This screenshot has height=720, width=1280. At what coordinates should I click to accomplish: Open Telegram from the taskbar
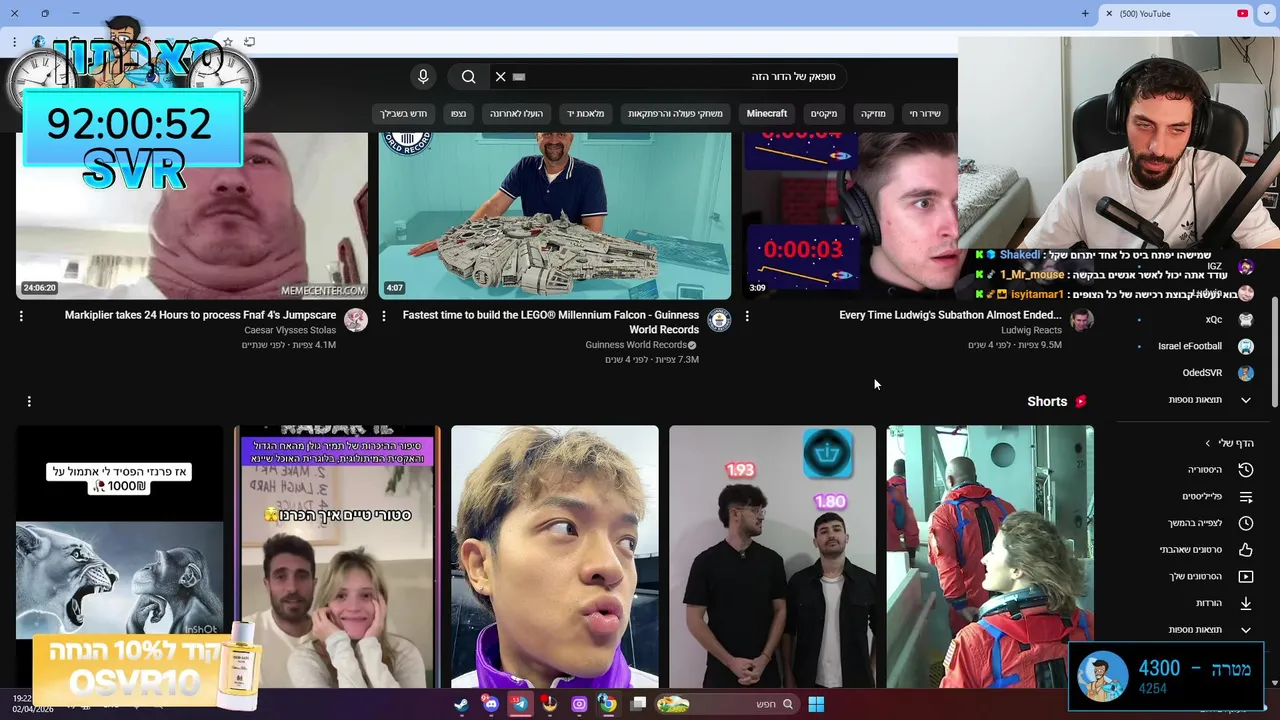click(520, 704)
